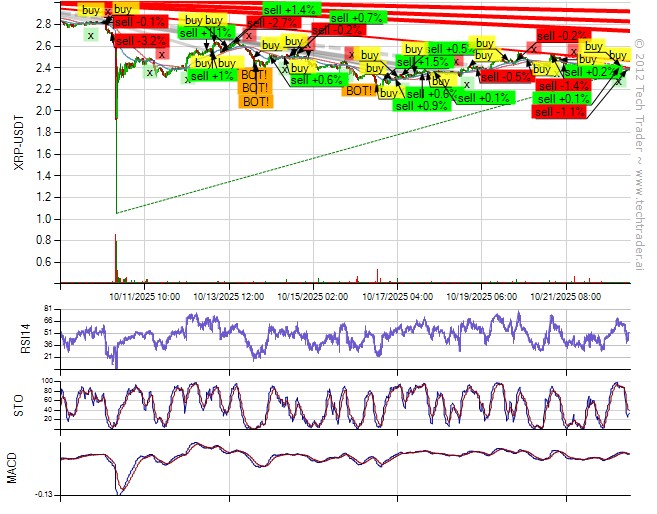Click the 10/15/2025 02:00 date label
This screenshot has height=514, width=657.
point(314,297)
